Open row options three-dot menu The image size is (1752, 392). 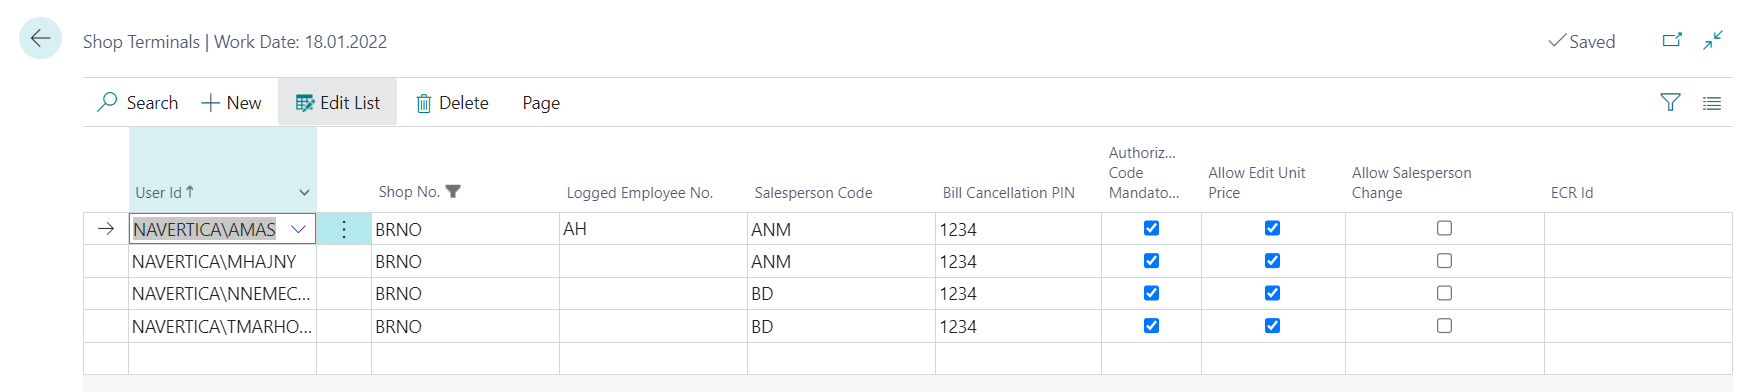point(344,229)
